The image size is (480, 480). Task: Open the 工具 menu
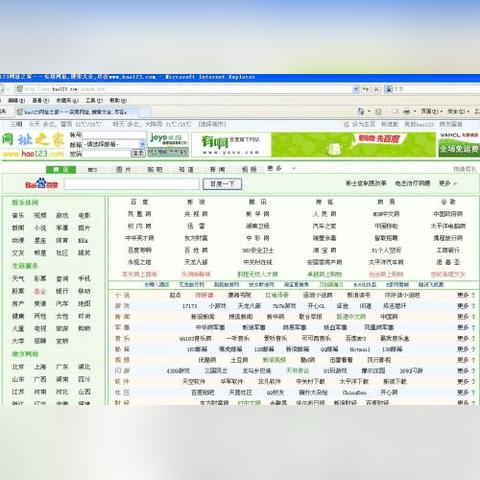pyautogui.click(x=94, y=100)
